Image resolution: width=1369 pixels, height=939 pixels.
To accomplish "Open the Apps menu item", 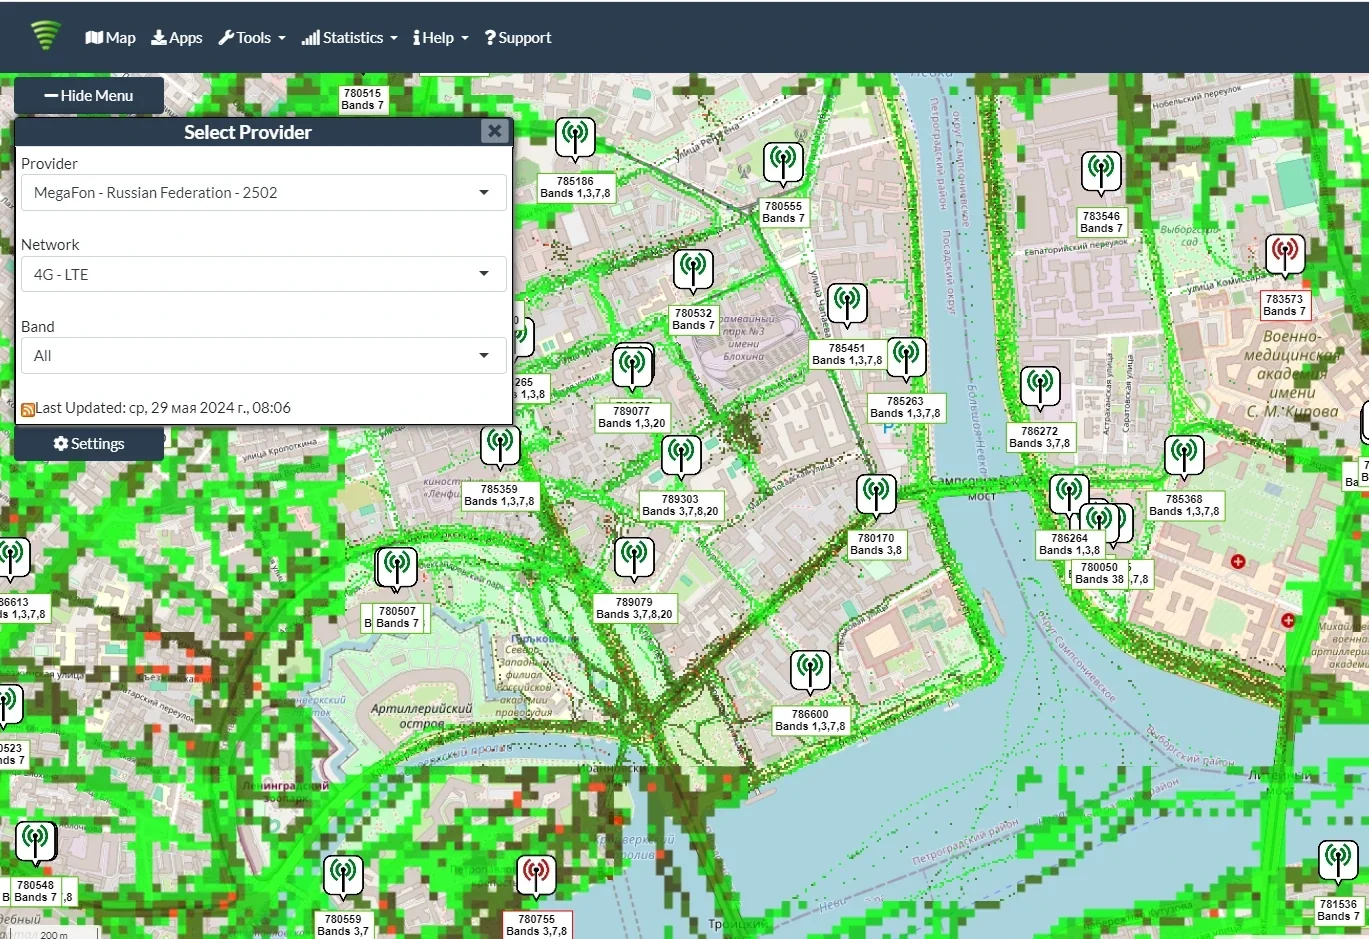I will tap(176, 38).
